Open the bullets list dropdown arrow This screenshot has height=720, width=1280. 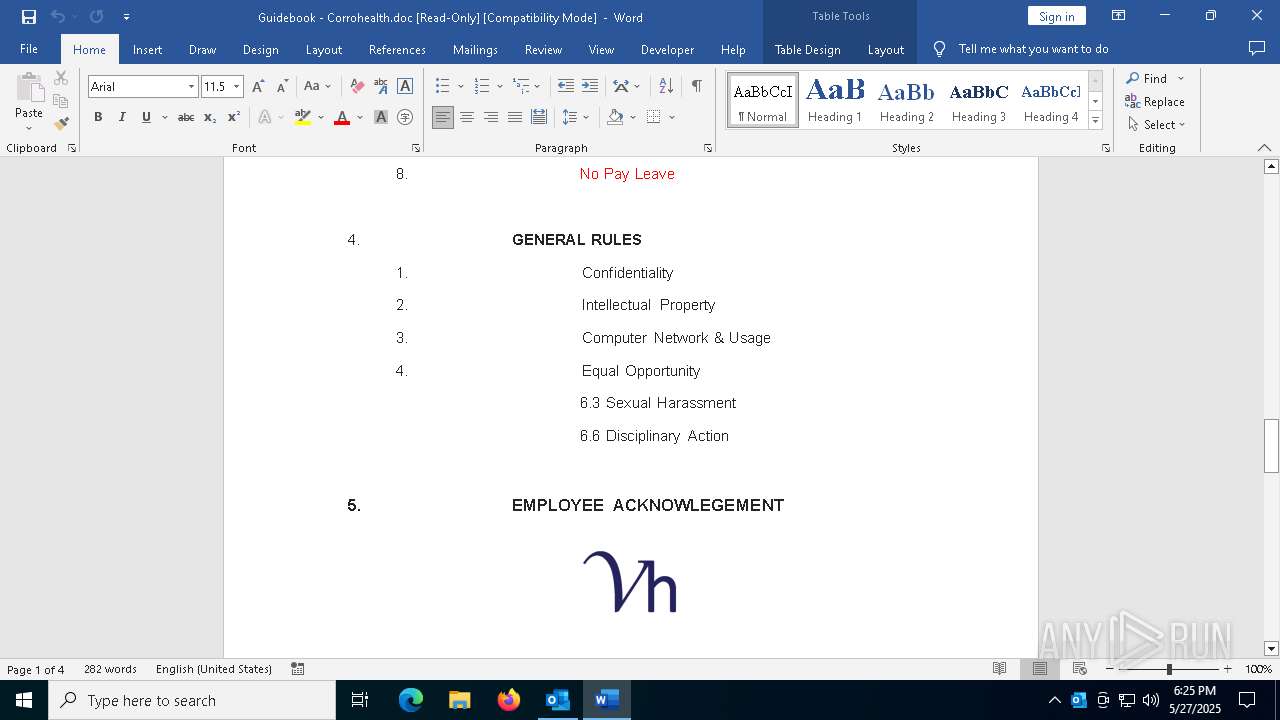[x=460, y=87]
